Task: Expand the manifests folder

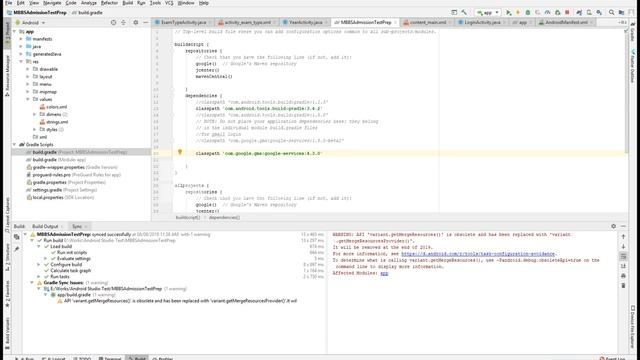Action: [21, 39]
